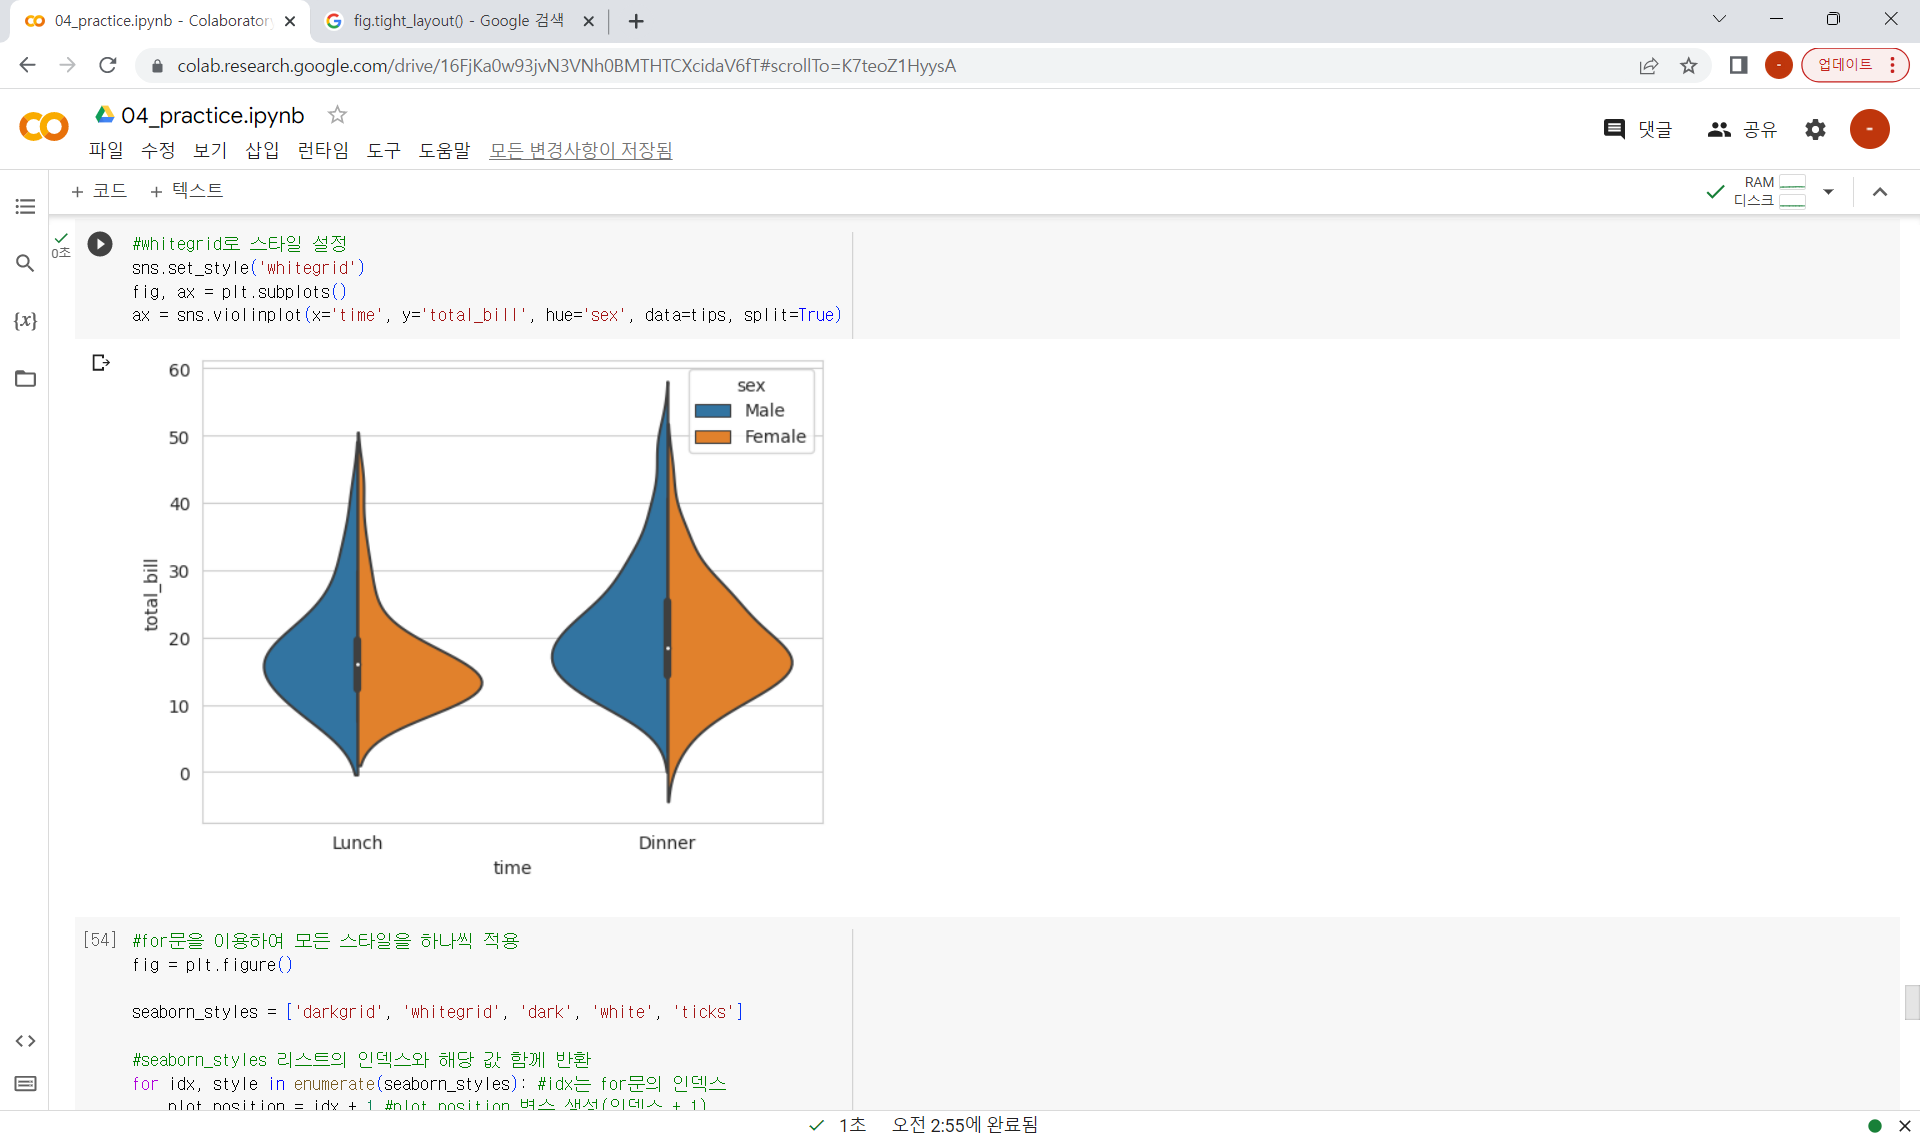Clear cell output using output icon
This screenshot has height=1140, width=1920.
[100, 363]
